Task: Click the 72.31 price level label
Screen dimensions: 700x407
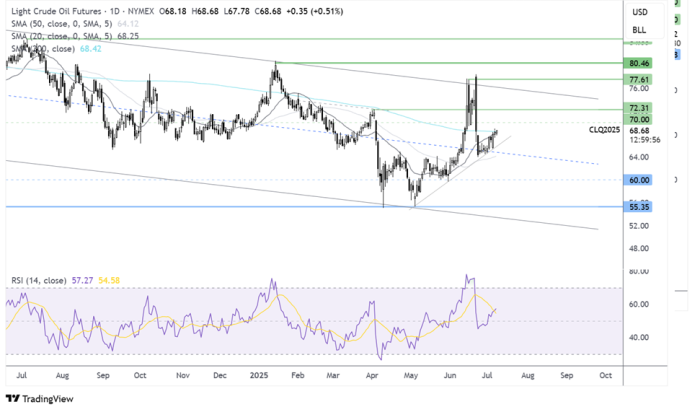Action: pos(639,108)
